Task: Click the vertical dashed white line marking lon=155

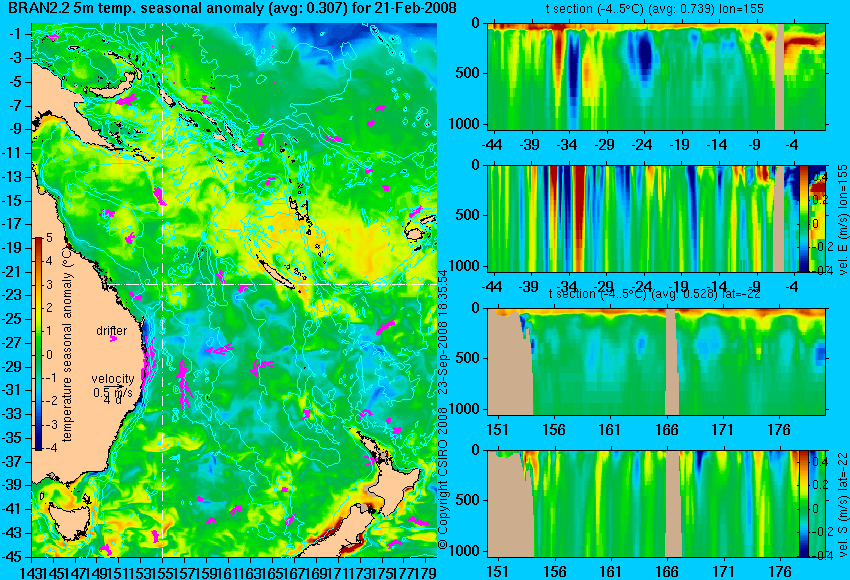Action: point(163,290)
